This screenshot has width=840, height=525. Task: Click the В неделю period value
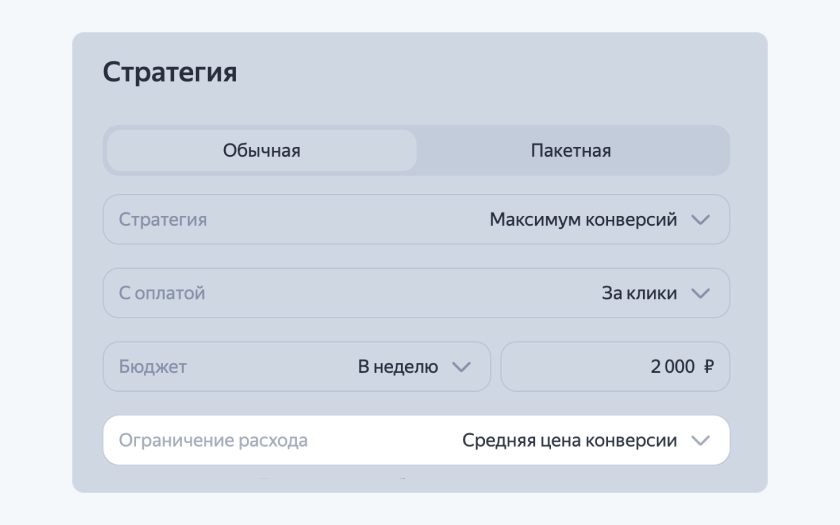coord(398,367)
